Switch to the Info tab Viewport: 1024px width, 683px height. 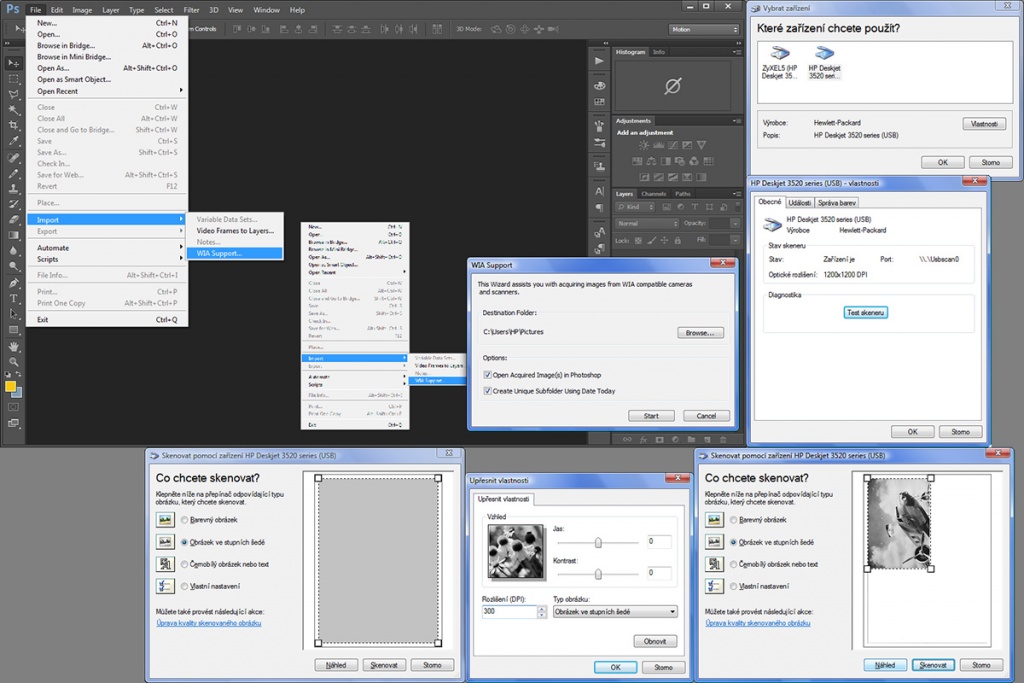pyautogui.click(x=659, y=52)
